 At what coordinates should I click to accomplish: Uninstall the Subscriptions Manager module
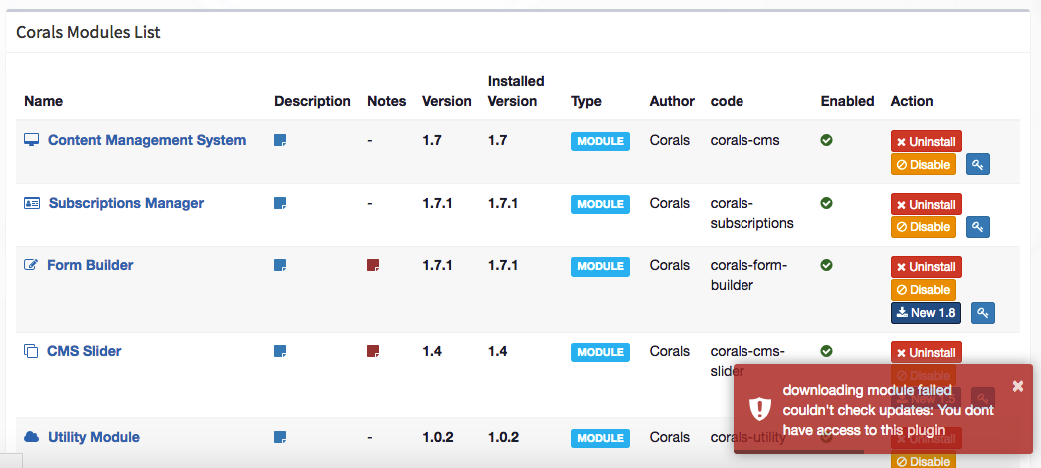click(x=926, y=204)
